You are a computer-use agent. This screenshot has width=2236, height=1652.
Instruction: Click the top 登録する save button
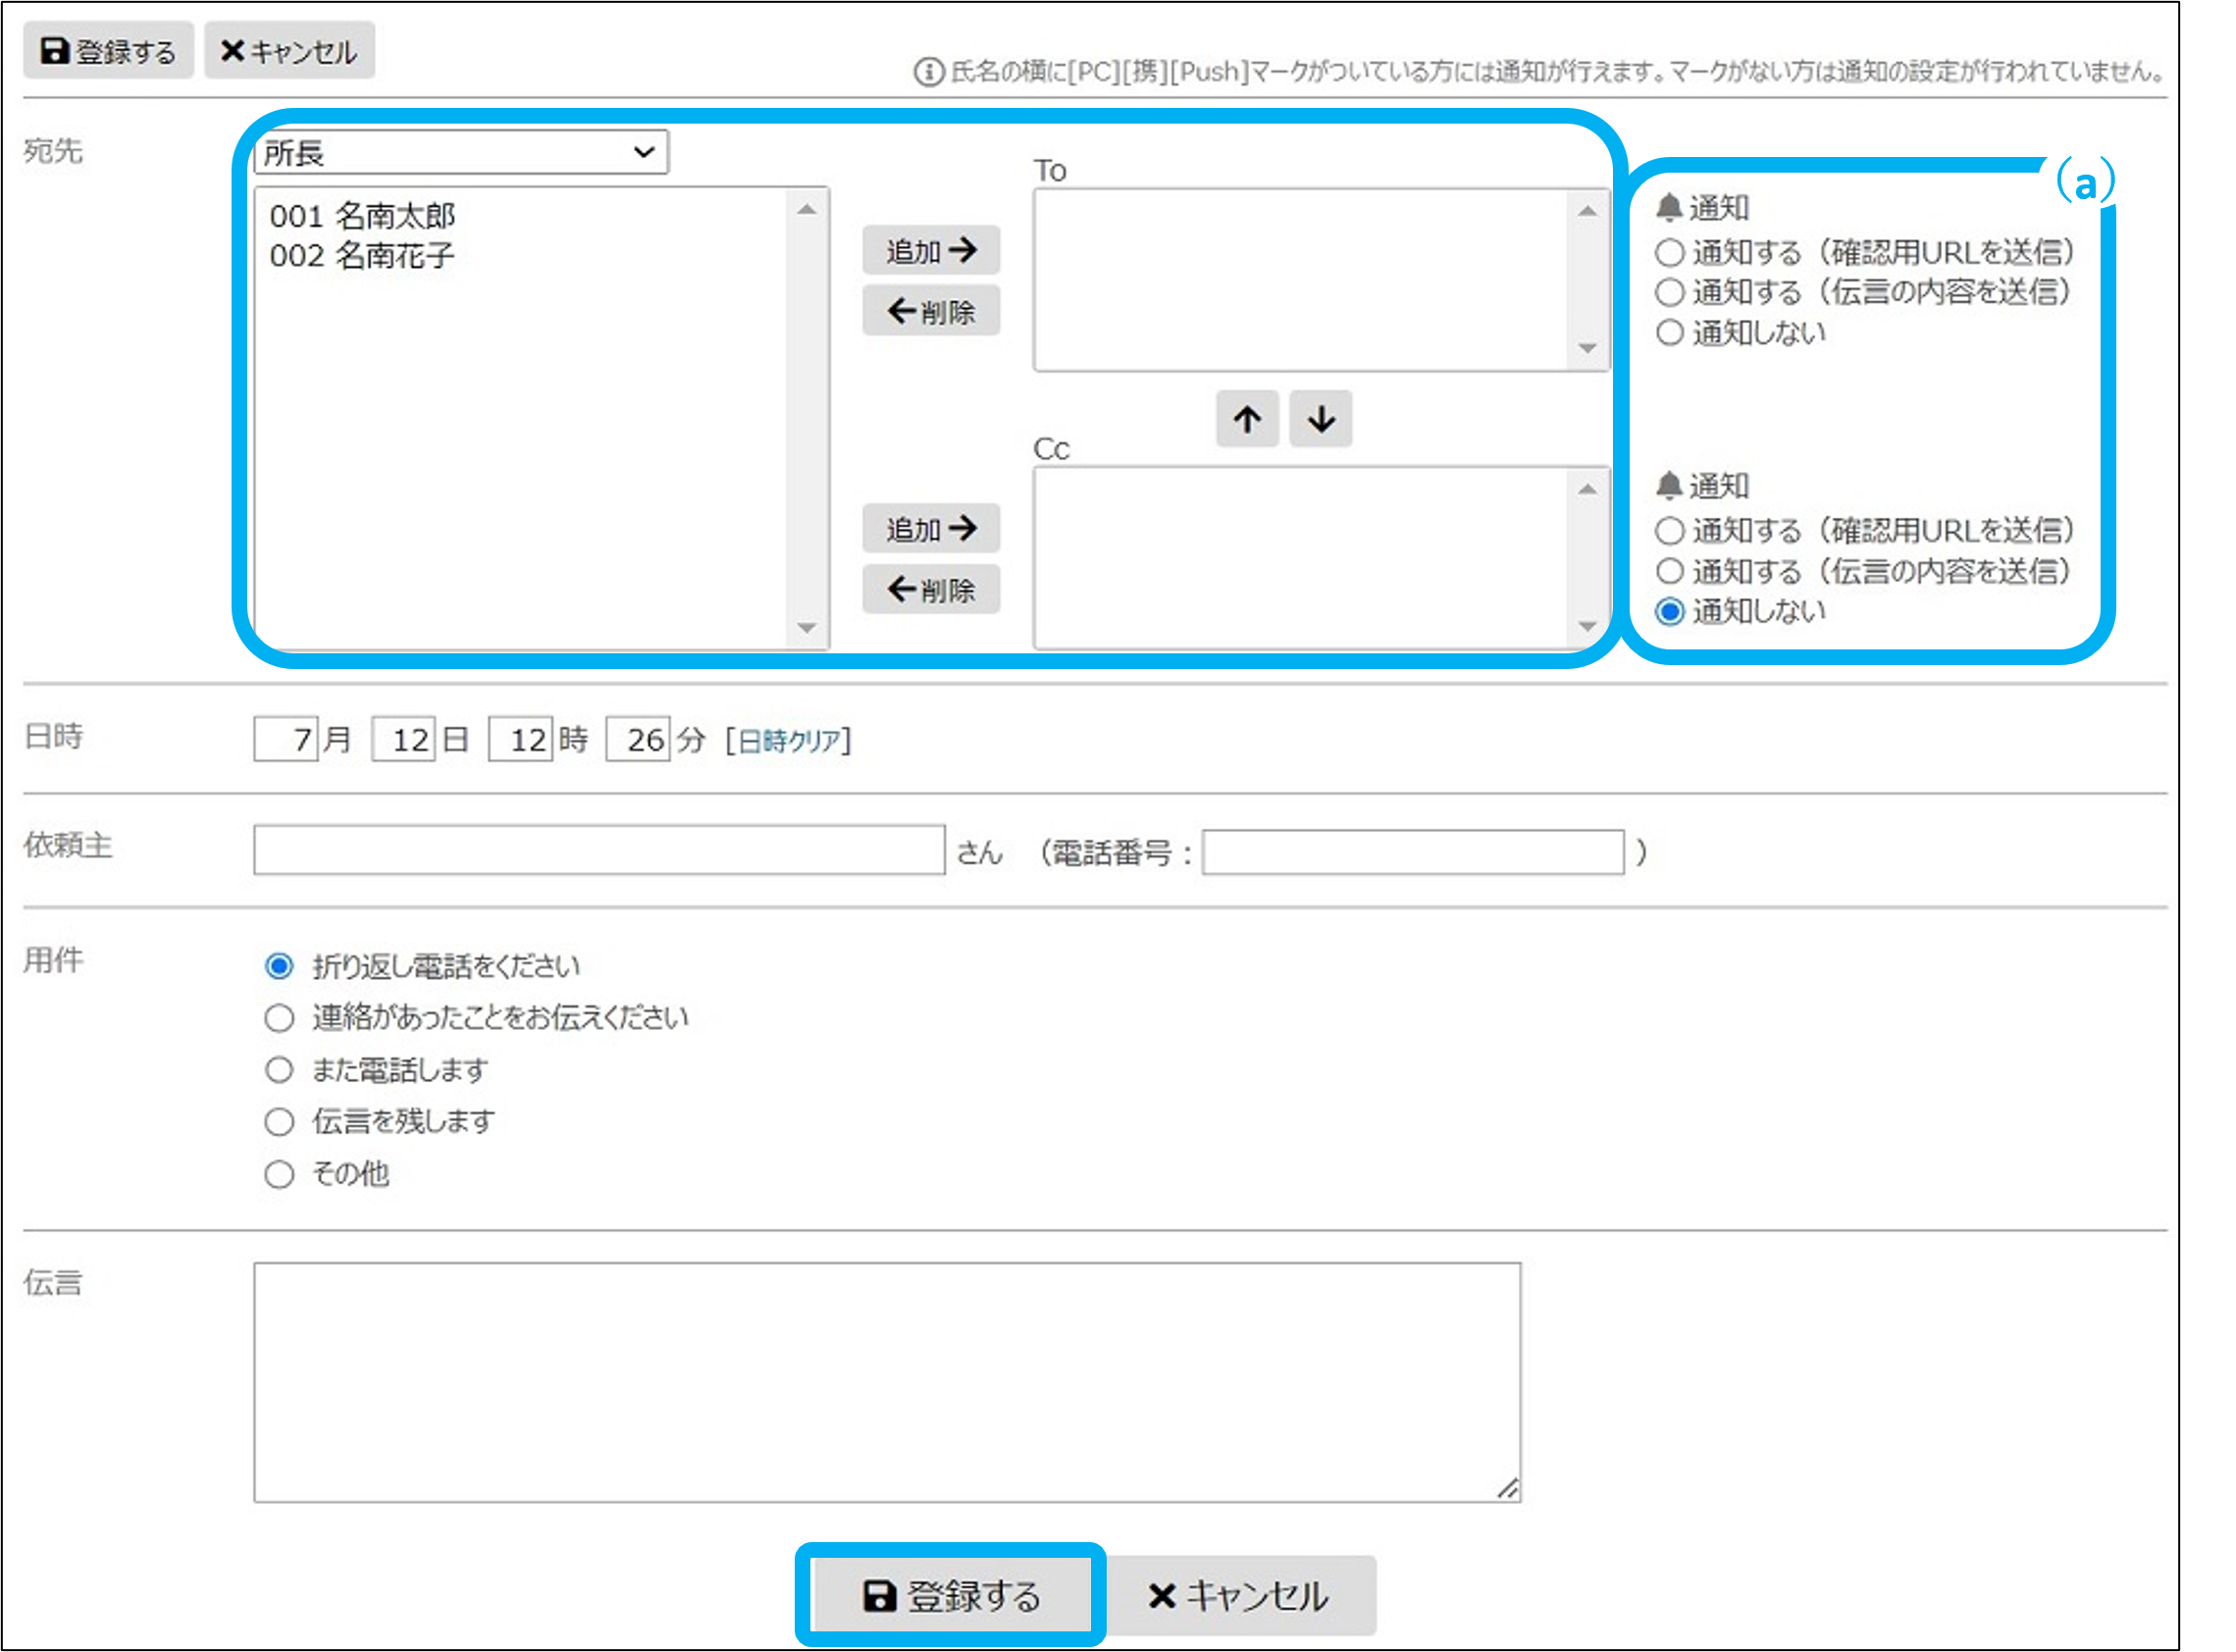click(x=108, y=51)
